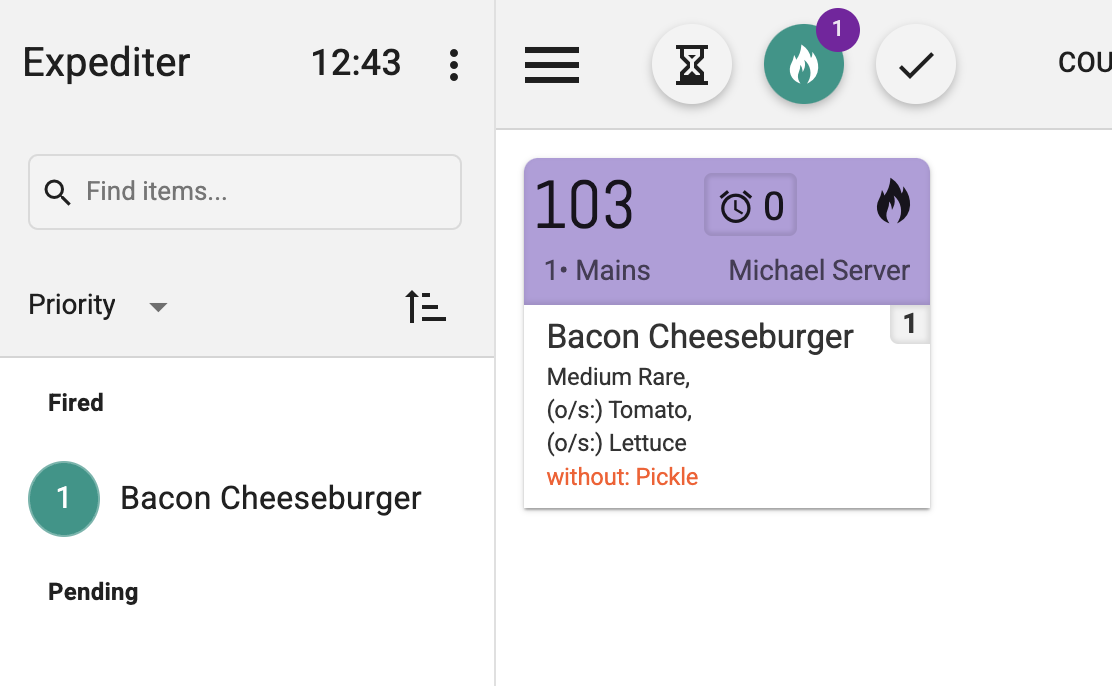1112x686 pixels.
Task: Open the three-dot options menu
Action: (x=454, y=65)
